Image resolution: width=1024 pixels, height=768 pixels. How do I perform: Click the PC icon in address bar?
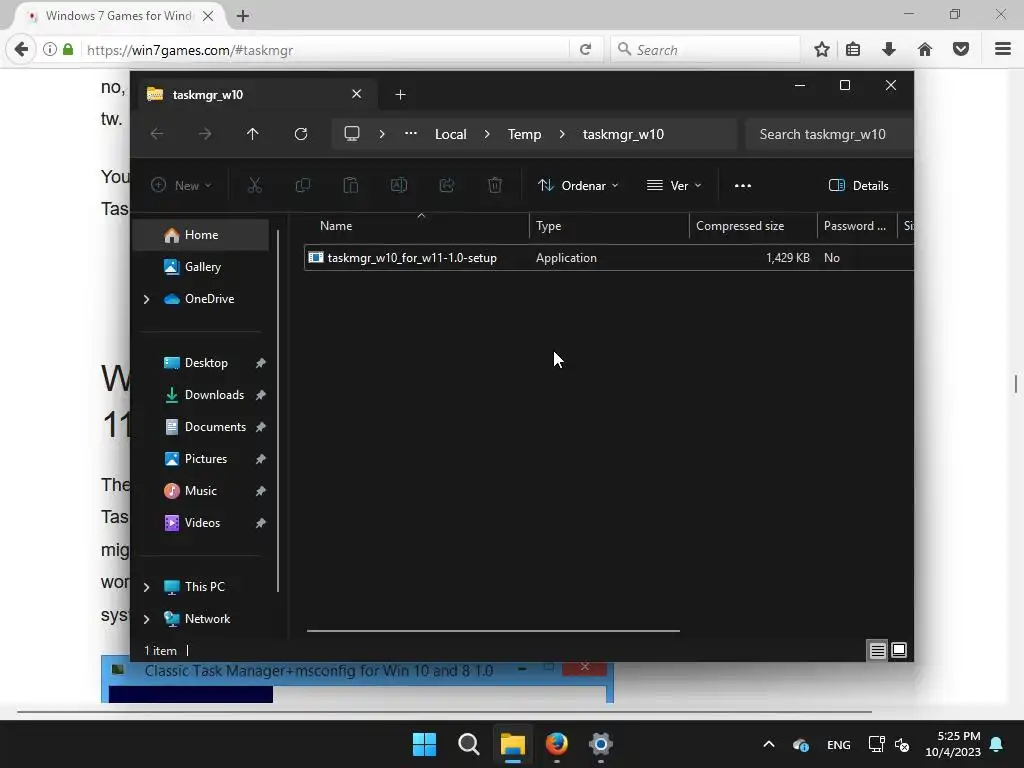pos(352,134)
